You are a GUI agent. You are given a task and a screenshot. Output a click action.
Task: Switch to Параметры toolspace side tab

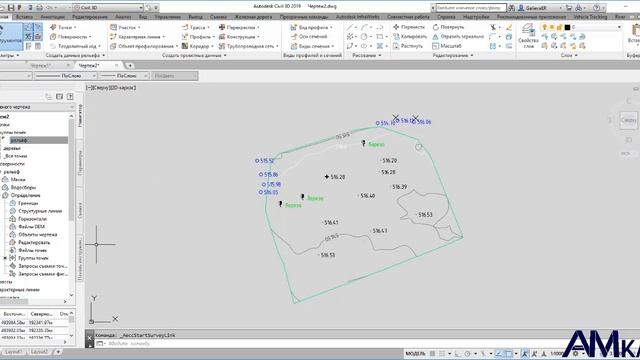[80, 163]
